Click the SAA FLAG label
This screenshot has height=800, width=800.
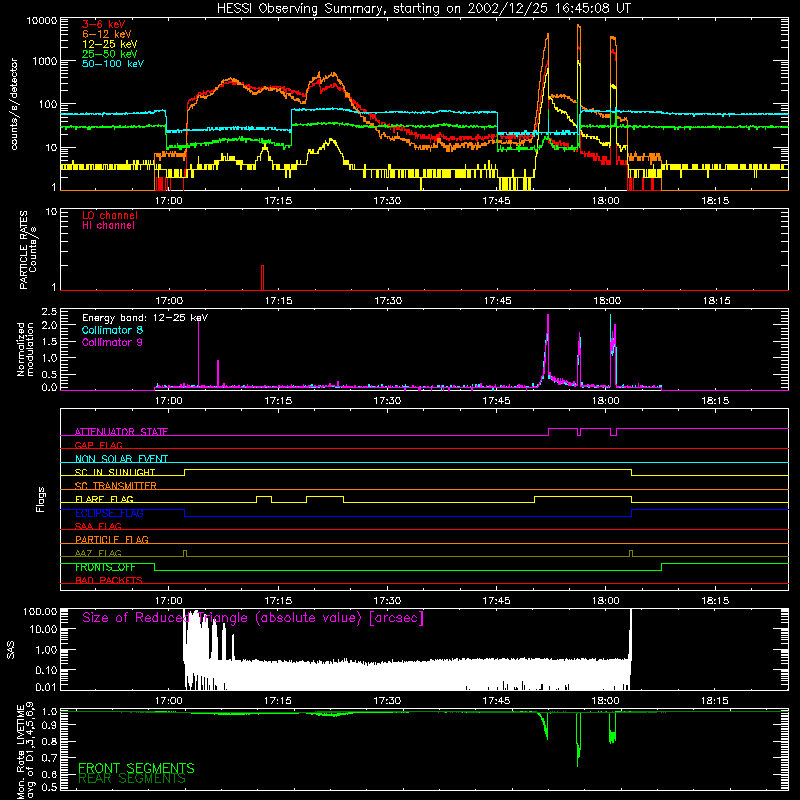coord(98,526)
